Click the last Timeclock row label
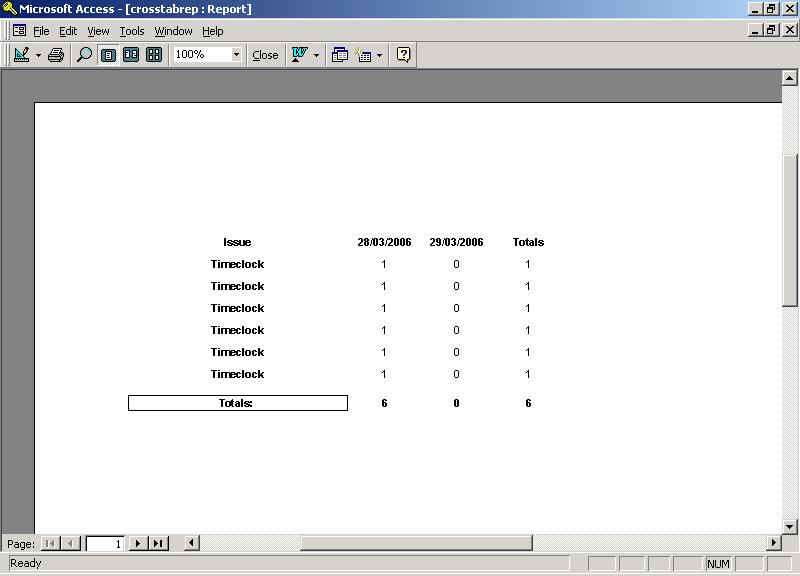 tap(237, 374)
